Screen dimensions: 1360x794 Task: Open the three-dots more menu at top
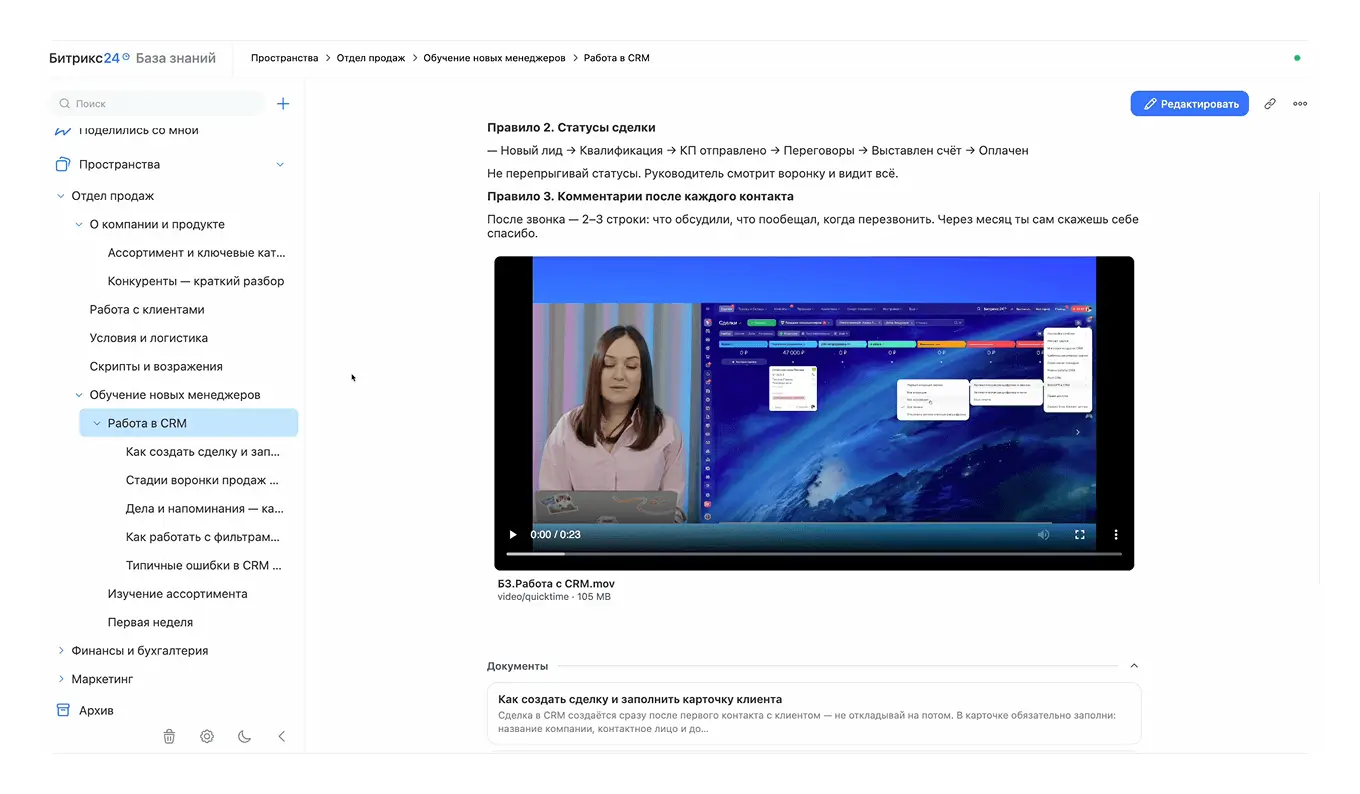click(1300, 103)
